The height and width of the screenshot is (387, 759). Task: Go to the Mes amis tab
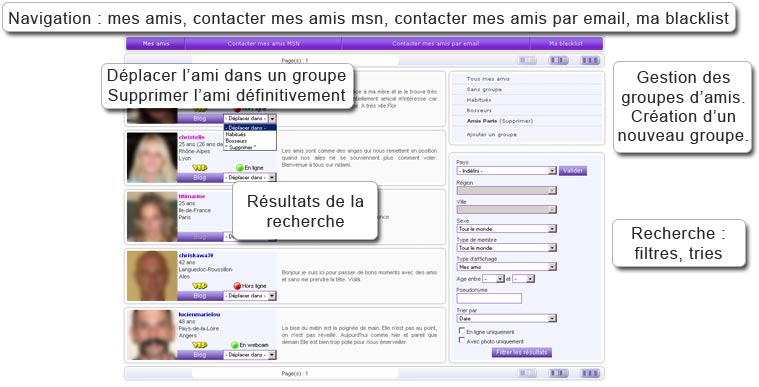click(x=156, y=44)
